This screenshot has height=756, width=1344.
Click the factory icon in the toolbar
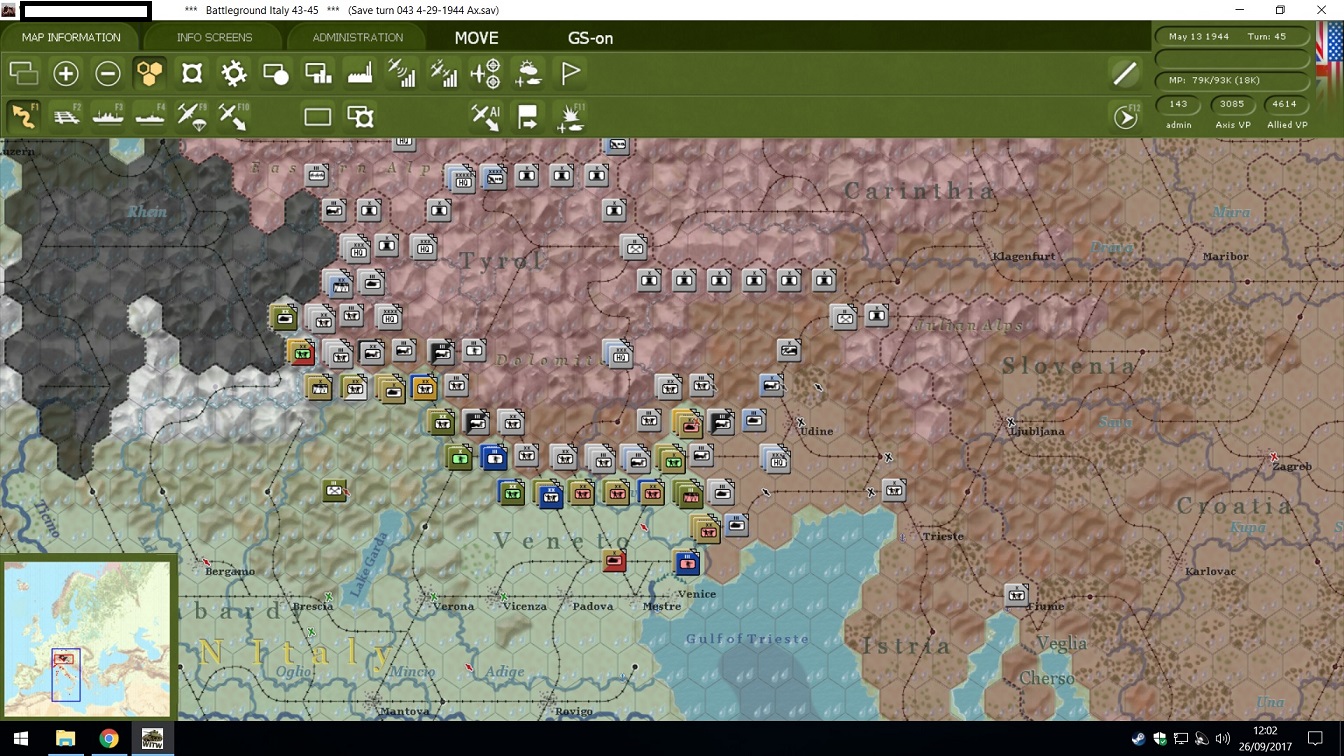(360, 73)
